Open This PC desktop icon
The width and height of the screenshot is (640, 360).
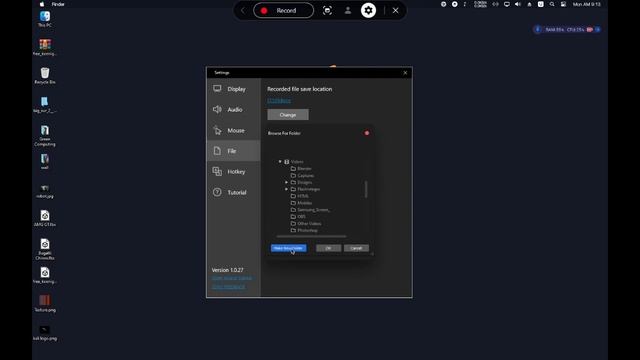(x=45, y=19)
